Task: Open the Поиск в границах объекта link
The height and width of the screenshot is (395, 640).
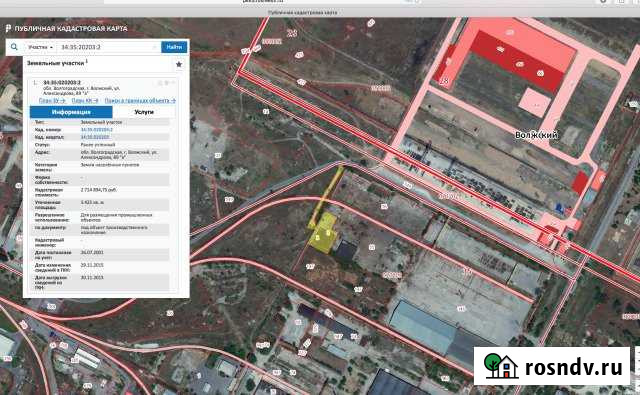Action: (x=140, y=100)
